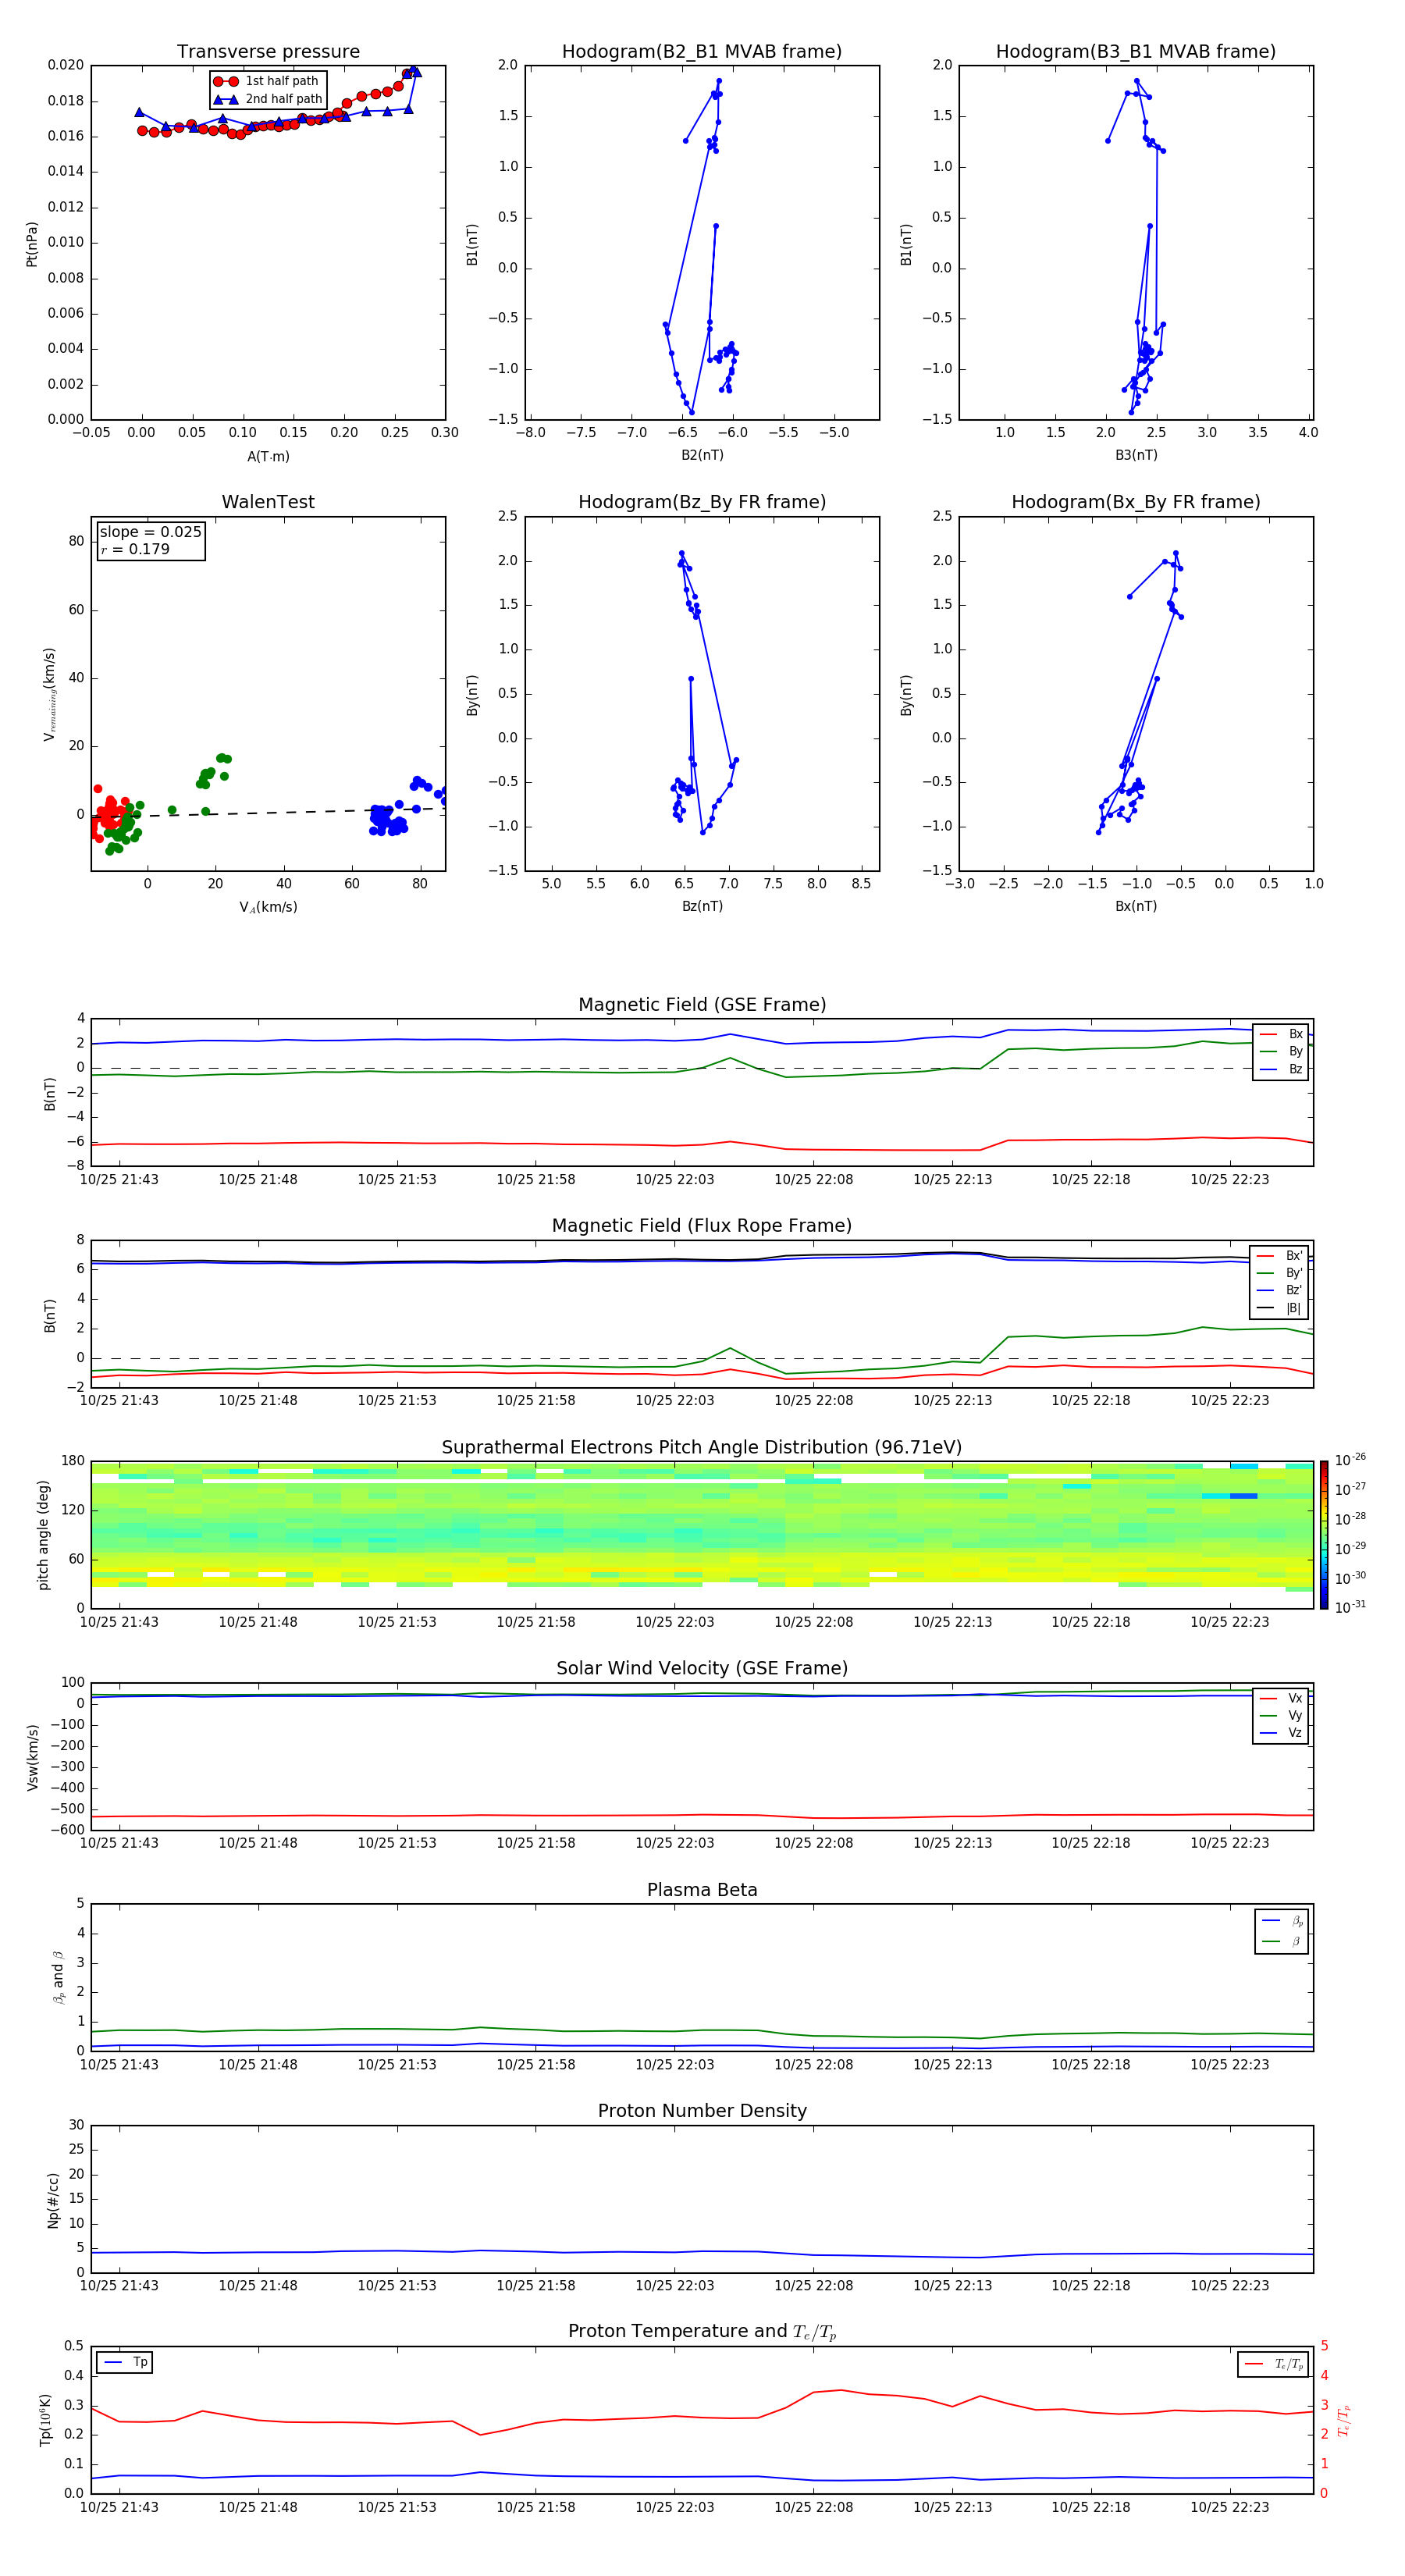Click "Bx'" legend entry in Flux Rope plot
Image resolution: width=1405 pixels, height=2576 pixels.
click(1280, 1256)
